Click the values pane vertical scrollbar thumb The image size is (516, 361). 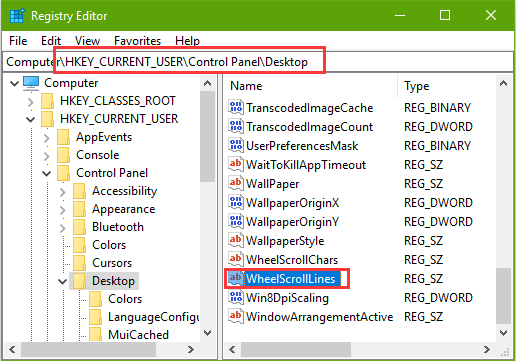coord(504,296)
